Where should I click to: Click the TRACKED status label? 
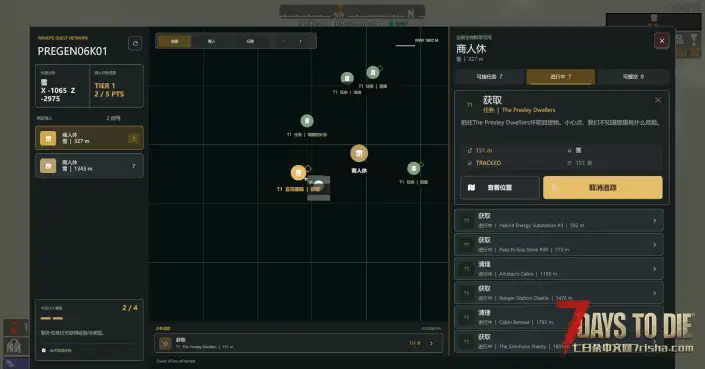[488, 163]
